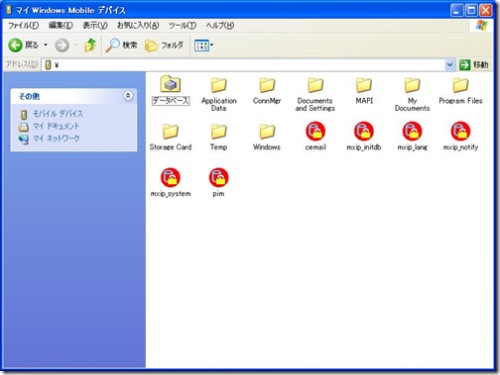The width and height of the screenshot is (500, 375).
Task: Select the cemail locked file icon
Action: tap(315, 131)
